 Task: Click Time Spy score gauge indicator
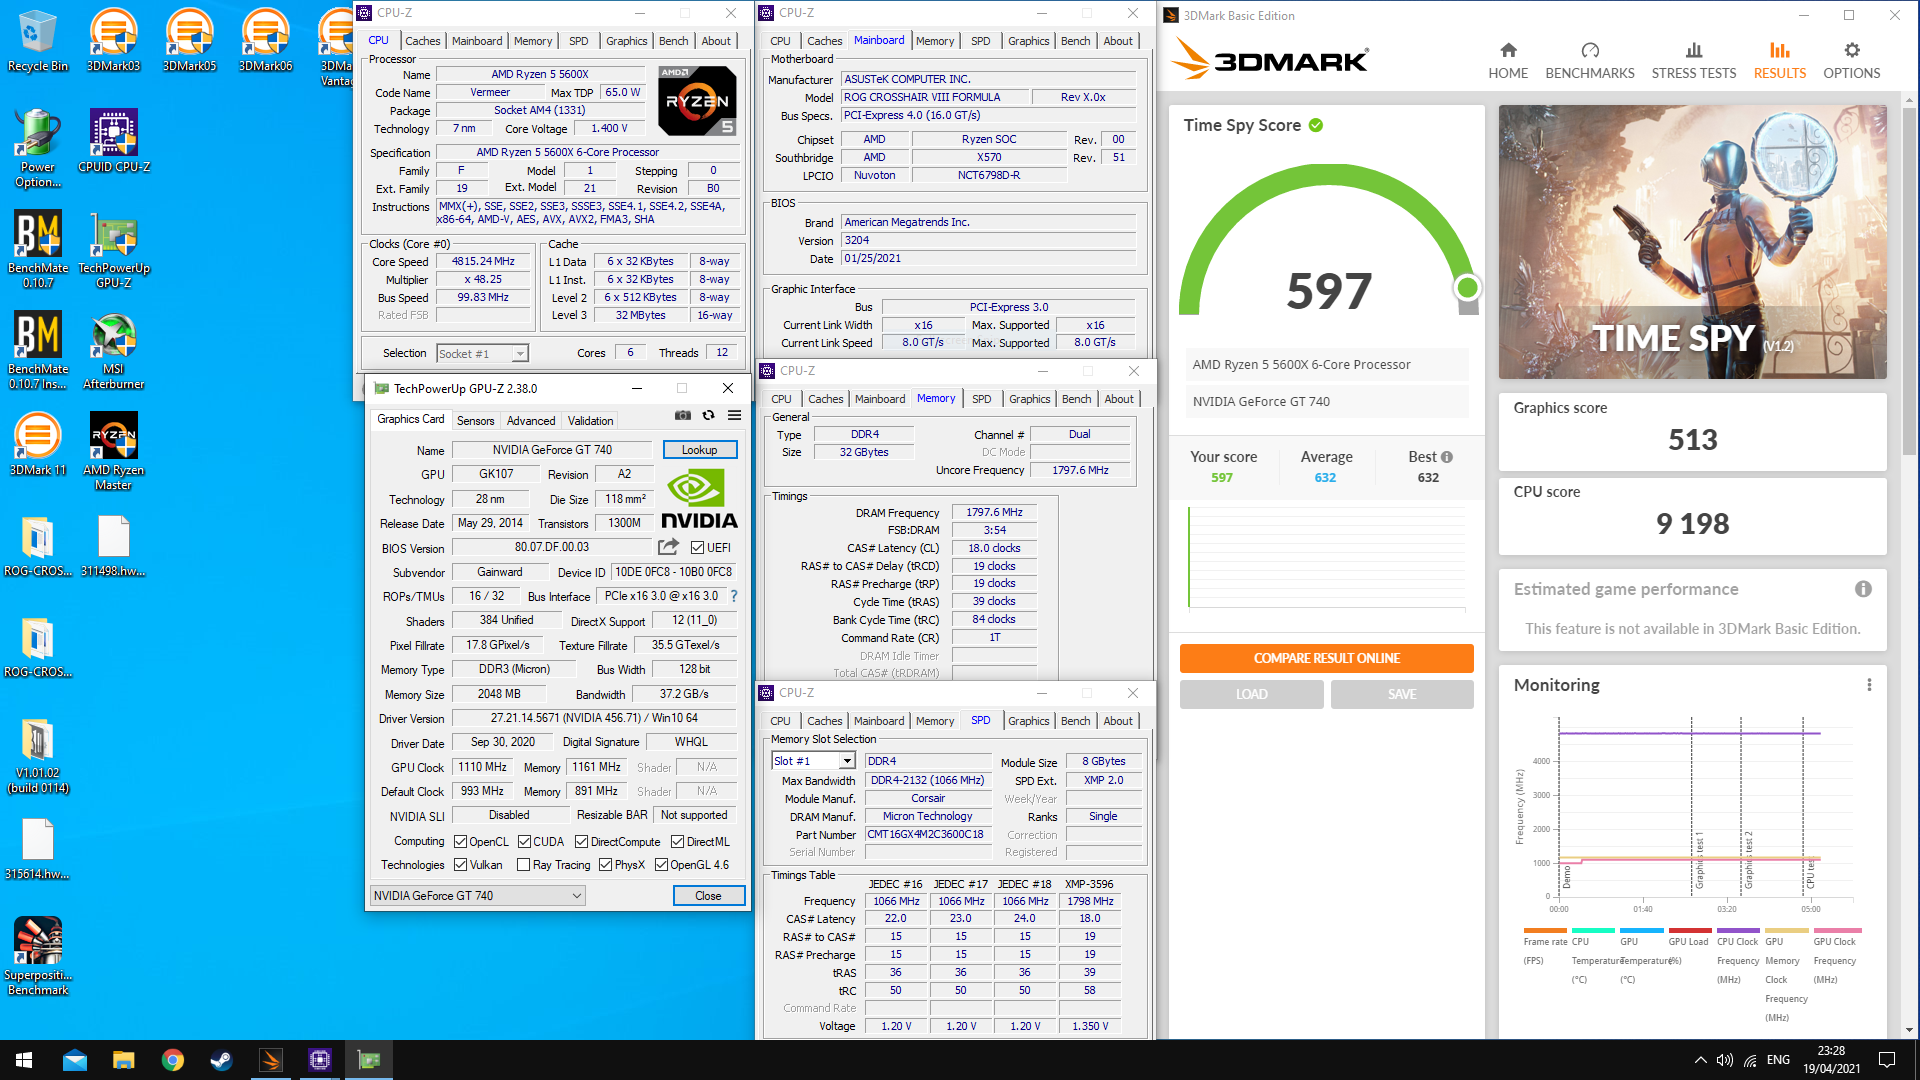pos(1467,289)
